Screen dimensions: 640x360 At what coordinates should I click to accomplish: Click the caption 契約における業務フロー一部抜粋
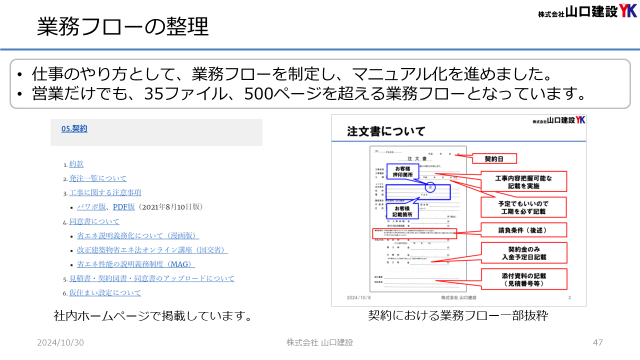(x=458, y=316)
